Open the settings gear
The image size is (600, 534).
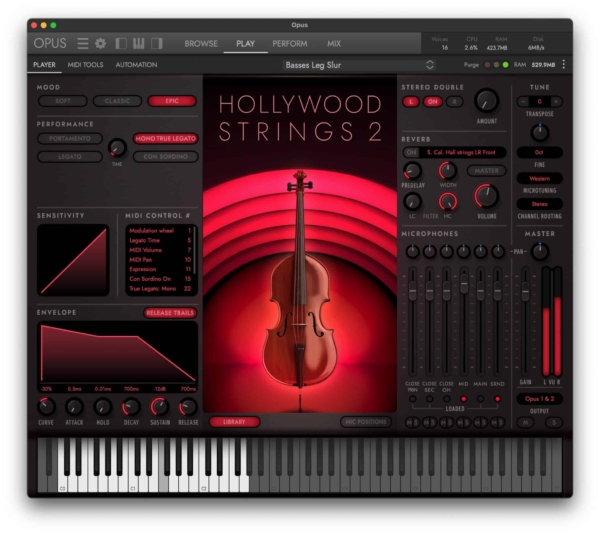pyautogui.click(x=101, y=43)
